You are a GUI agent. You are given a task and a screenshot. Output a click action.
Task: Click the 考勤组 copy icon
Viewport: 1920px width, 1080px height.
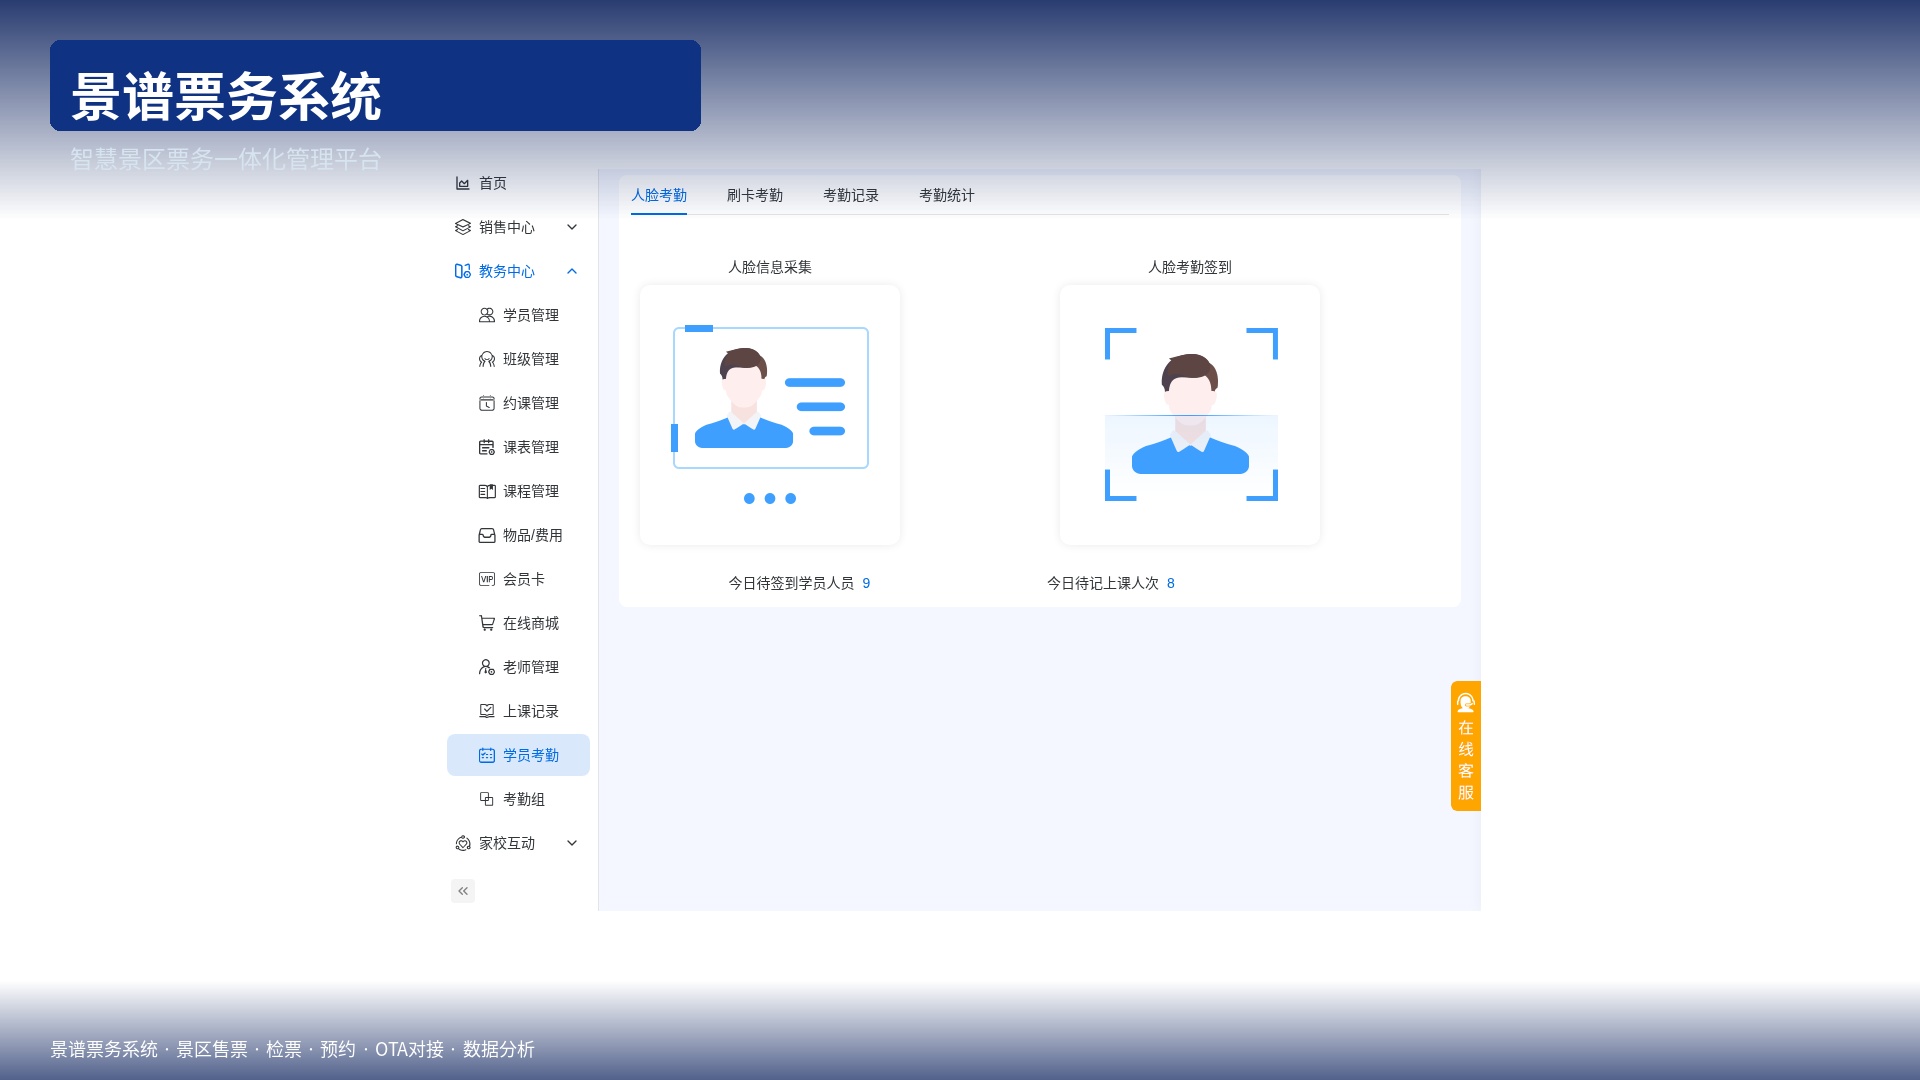point(486,799)
